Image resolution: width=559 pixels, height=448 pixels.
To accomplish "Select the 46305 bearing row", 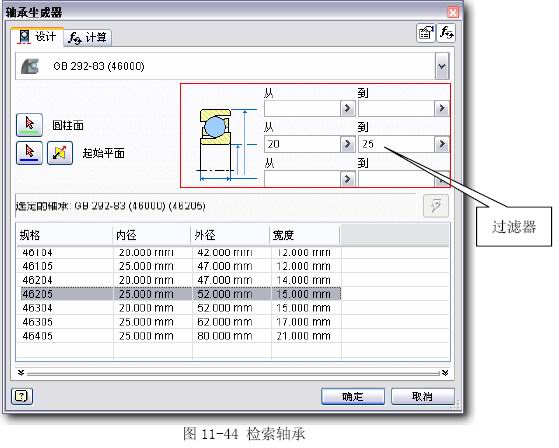I will [180, 322].
